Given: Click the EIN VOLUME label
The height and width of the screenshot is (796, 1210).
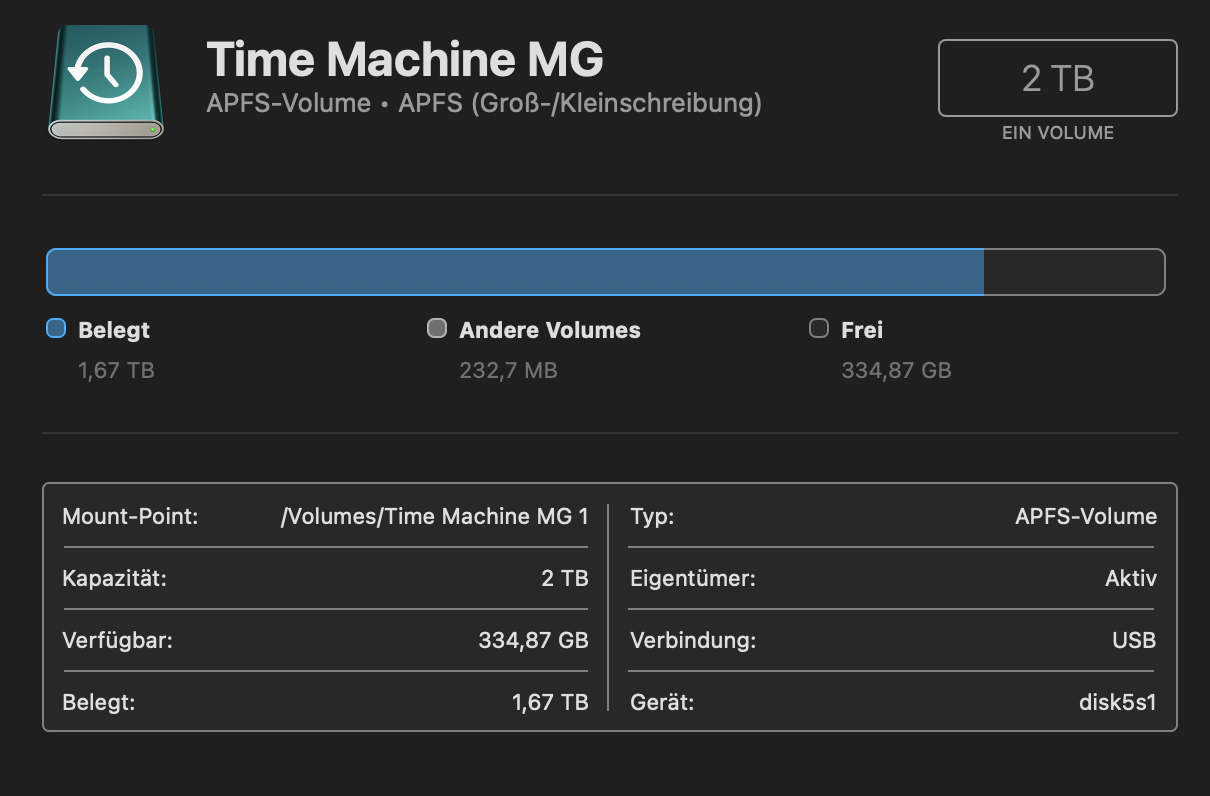Looking at the screenshot, I should 1057,133.
